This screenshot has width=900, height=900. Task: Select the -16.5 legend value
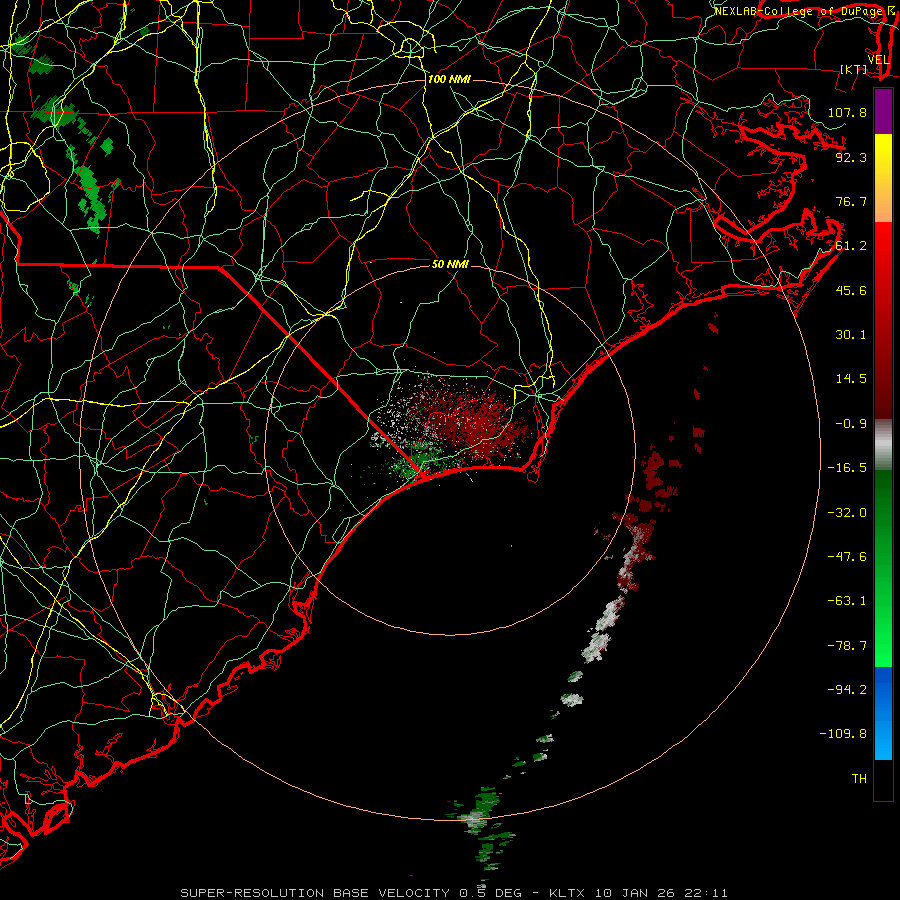coord(847,468)
